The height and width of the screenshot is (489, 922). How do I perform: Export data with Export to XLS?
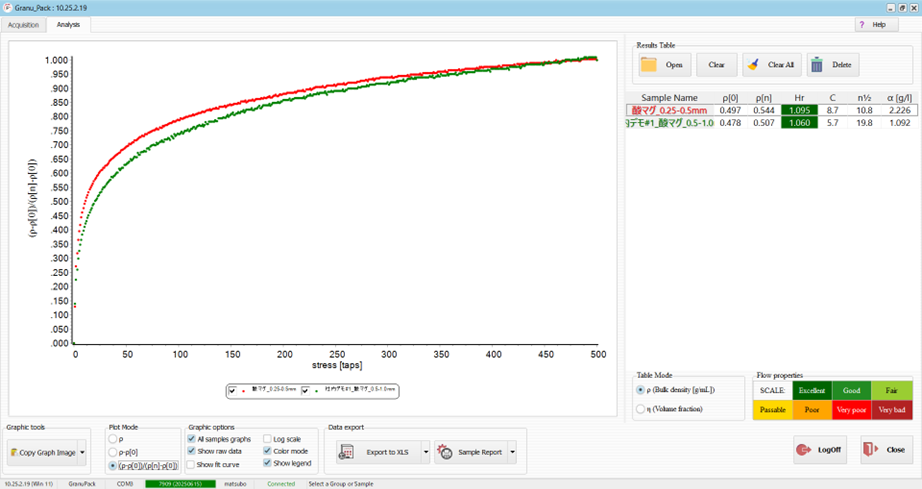[375, 452]
